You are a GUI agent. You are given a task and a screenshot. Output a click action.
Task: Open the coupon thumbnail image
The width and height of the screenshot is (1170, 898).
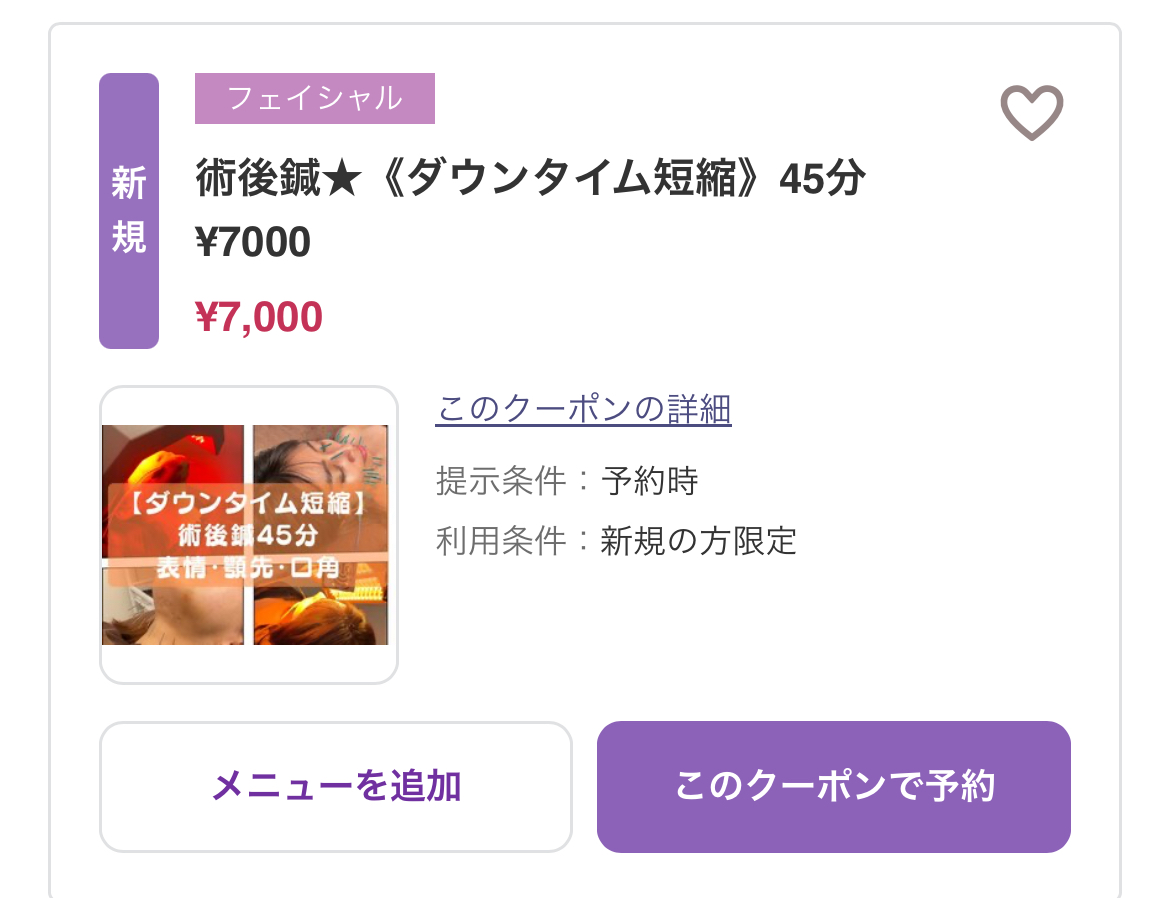pos(248,535)
